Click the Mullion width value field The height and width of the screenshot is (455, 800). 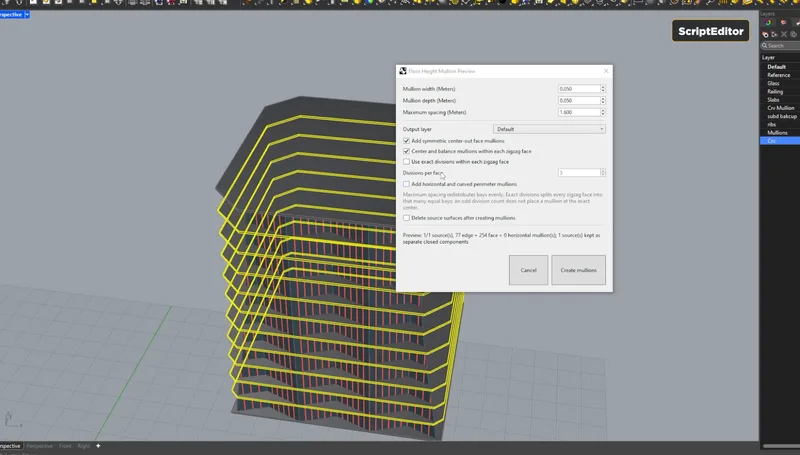click(x=579, y=89)
